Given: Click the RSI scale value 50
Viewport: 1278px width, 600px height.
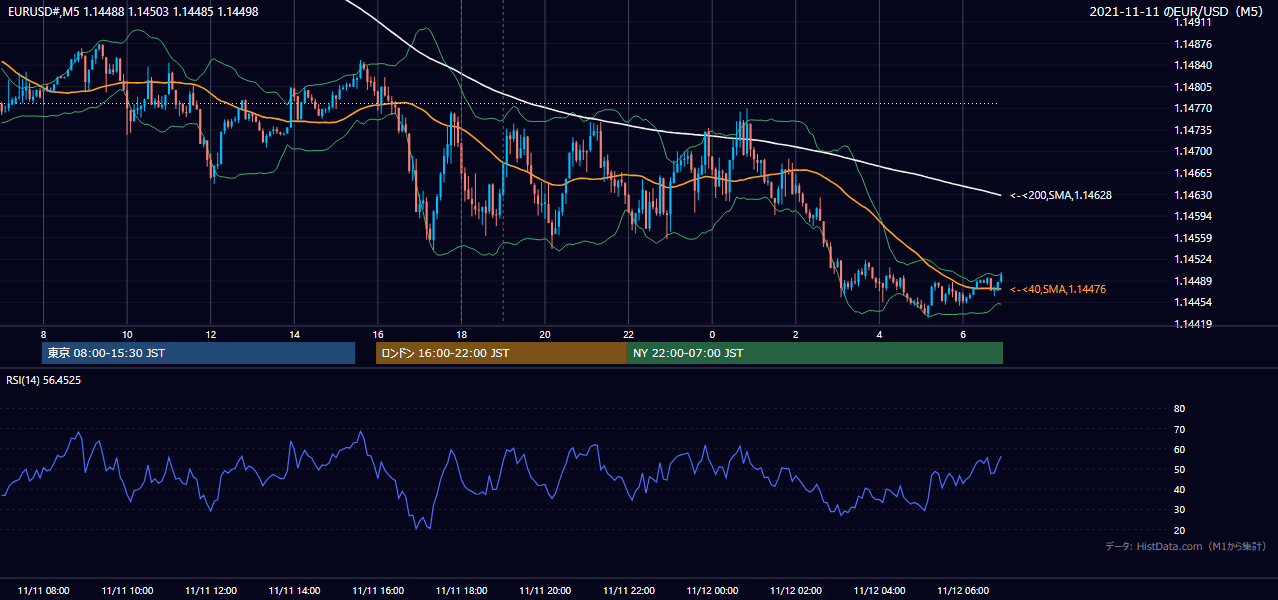Looking at the screenshot, I should [x=1179, y=470].
